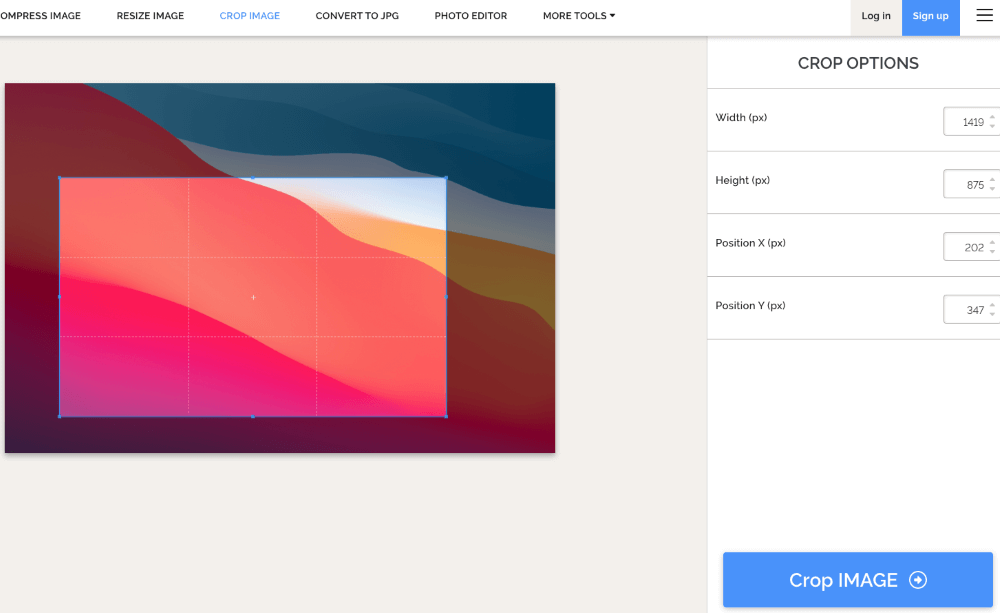Click the Position X (px) label
The image size is (1000, 613).
point(750,242)
